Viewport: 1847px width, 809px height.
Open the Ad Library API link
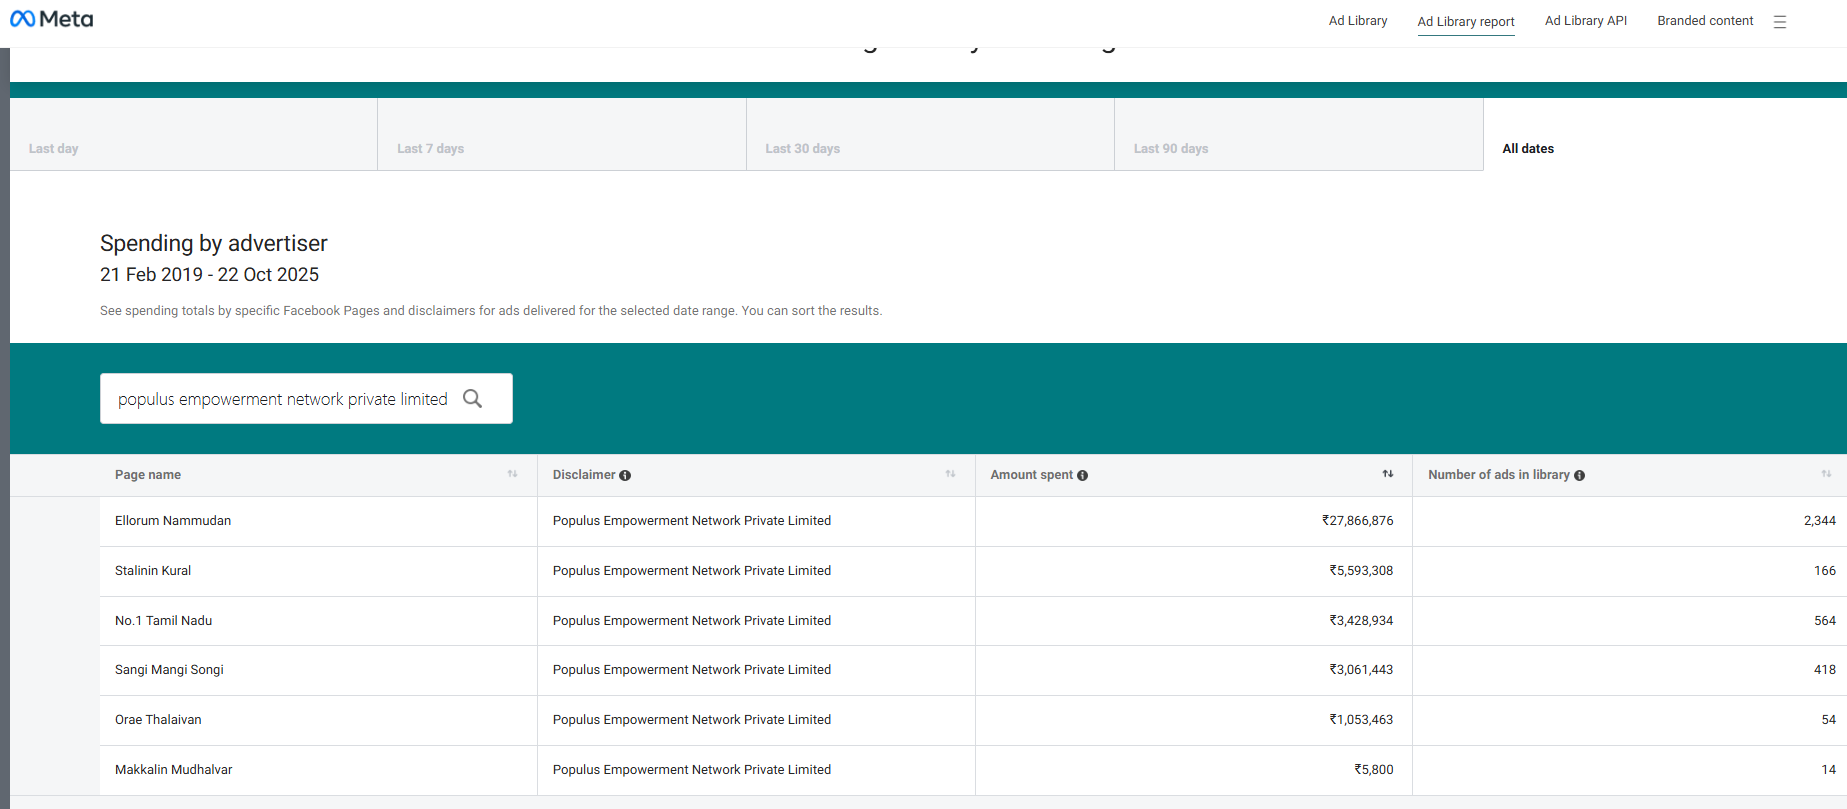[x=1585, y=21]
